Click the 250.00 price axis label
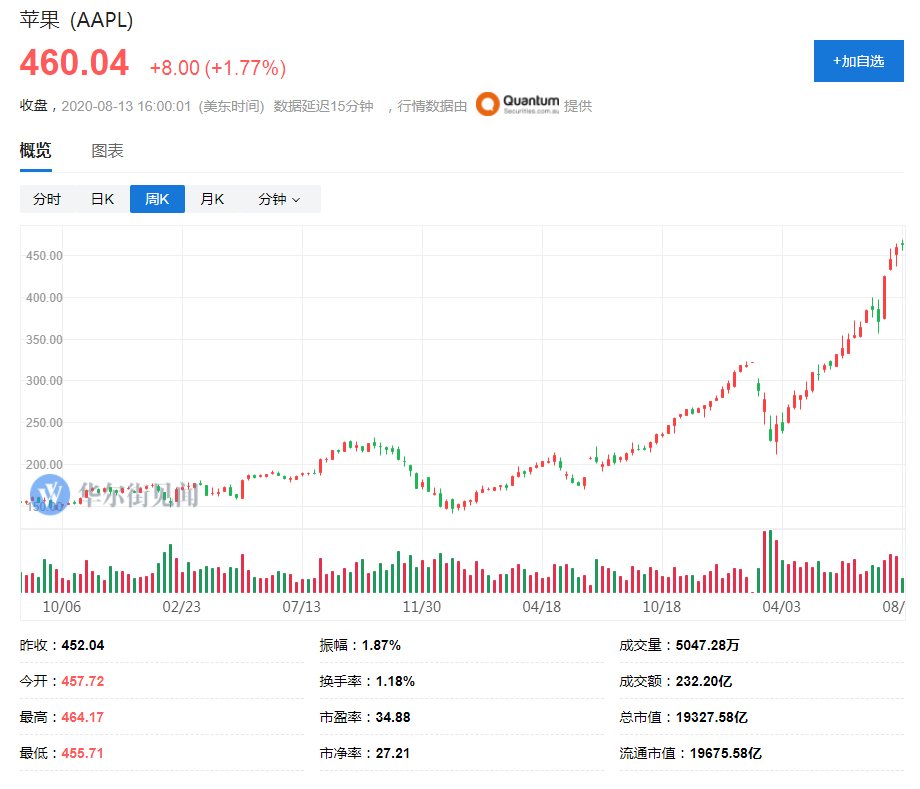The image size is (920, 789). (x=44, y=423)
